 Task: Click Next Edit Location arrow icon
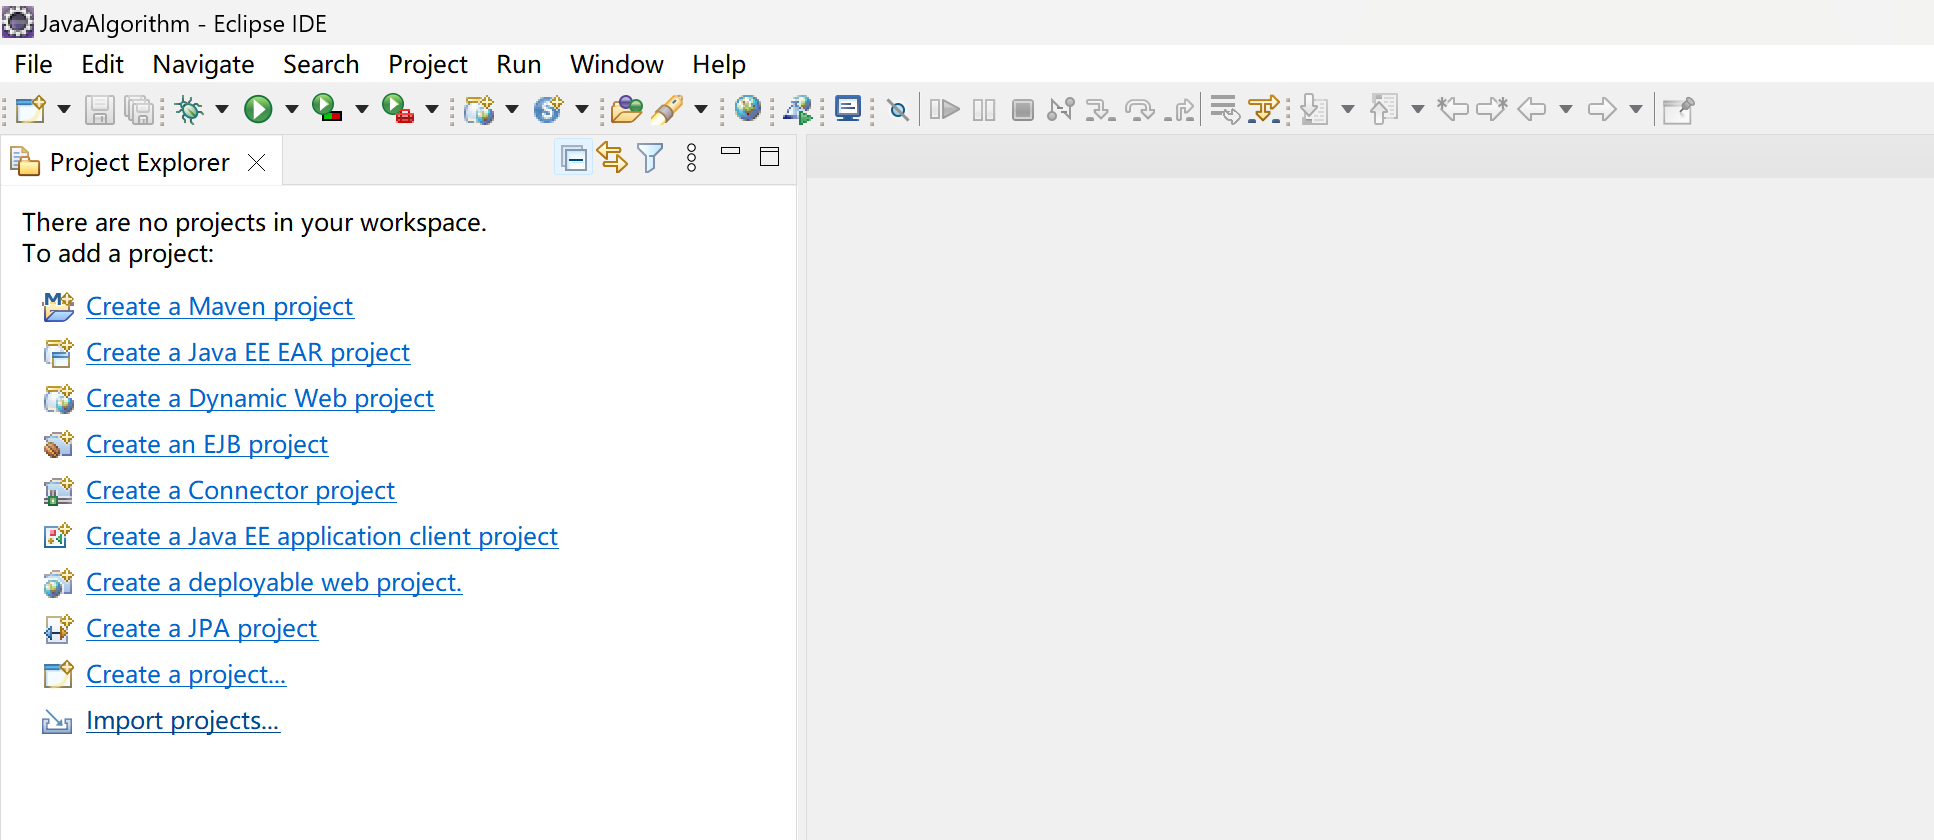coord(1492,108)
